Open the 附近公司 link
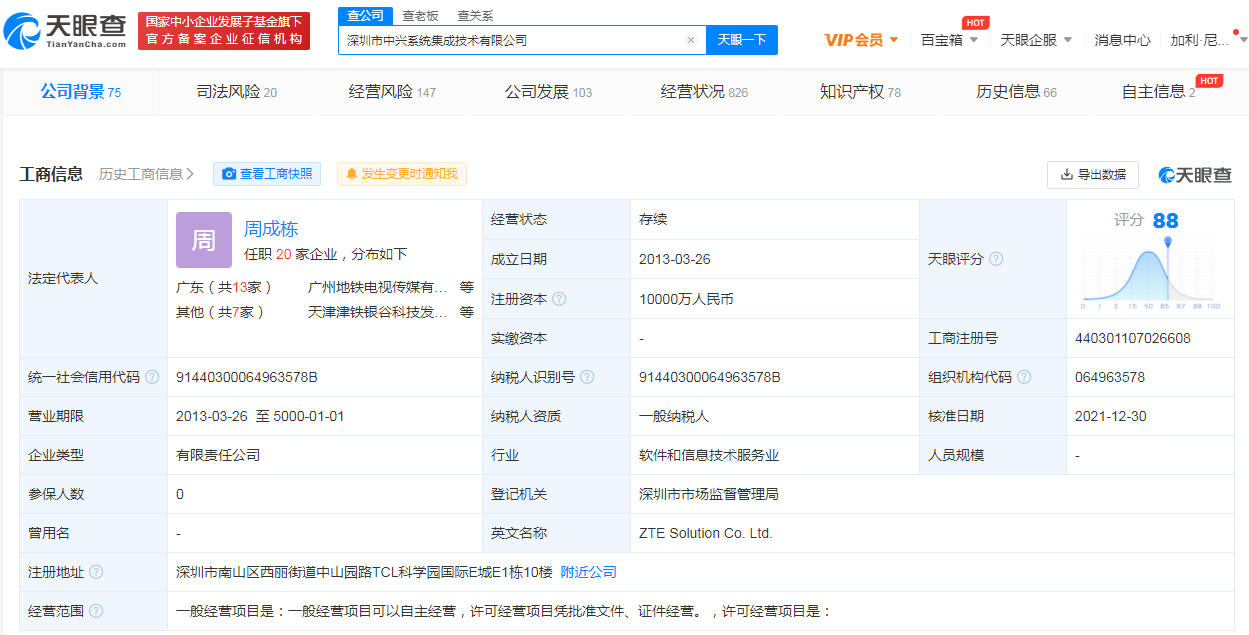This screenshot has height=635, width=1249. [588, 572]
